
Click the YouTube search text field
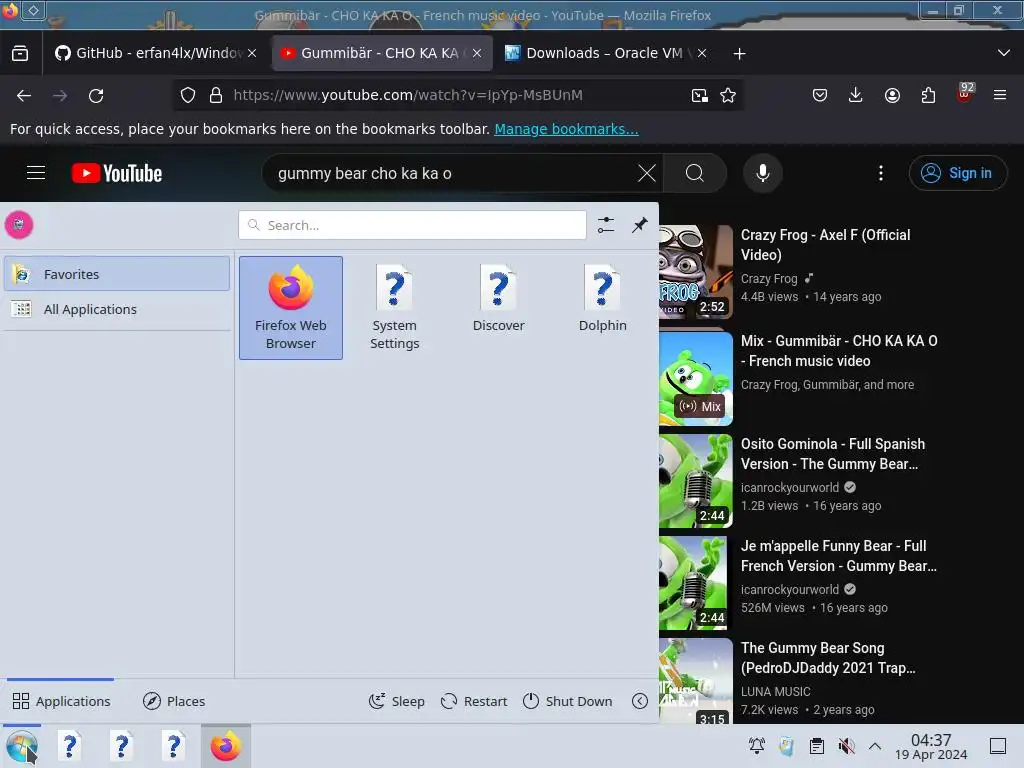click(451, 173)
